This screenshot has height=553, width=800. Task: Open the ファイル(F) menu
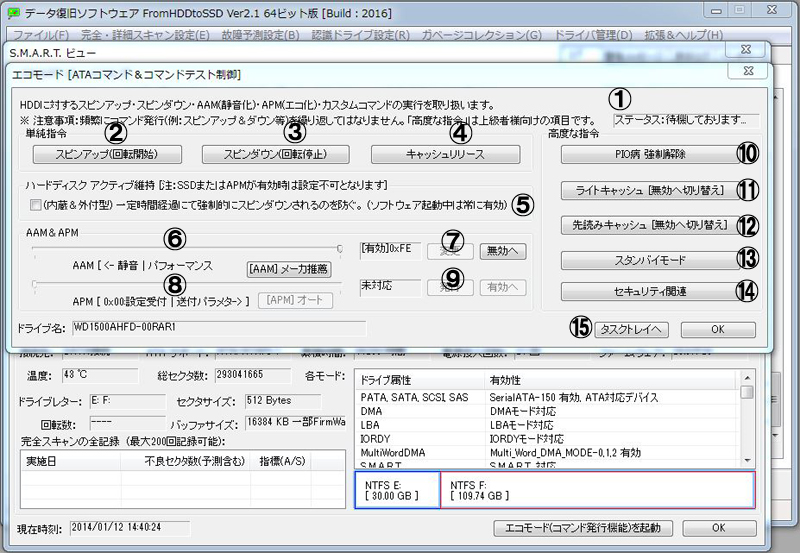[x=41, y=35]
